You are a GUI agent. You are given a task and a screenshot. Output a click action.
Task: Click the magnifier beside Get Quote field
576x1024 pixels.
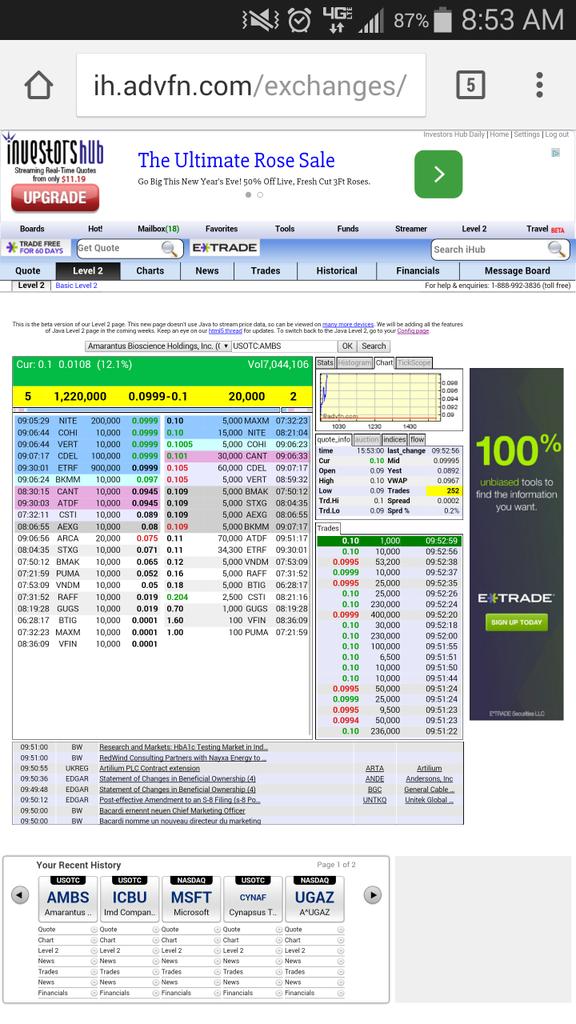tap(169, 248)
